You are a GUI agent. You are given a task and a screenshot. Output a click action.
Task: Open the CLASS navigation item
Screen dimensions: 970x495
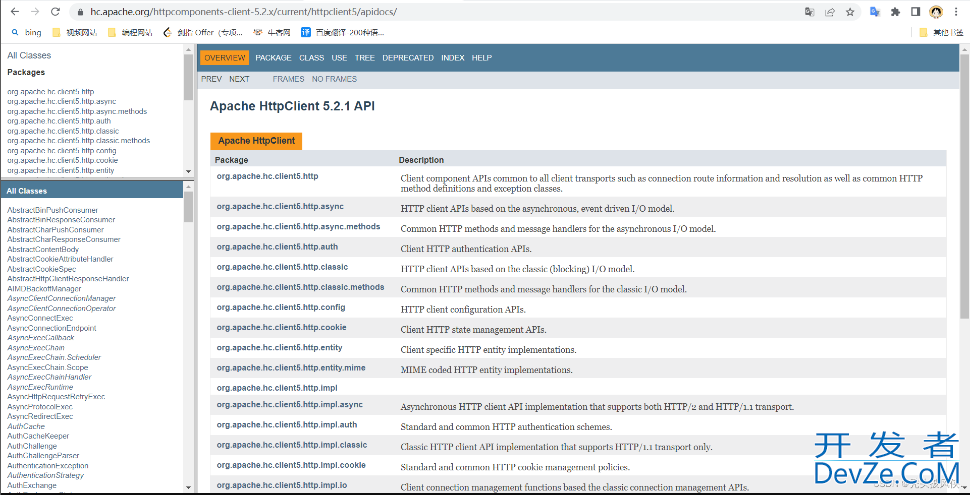click(311, 58)
